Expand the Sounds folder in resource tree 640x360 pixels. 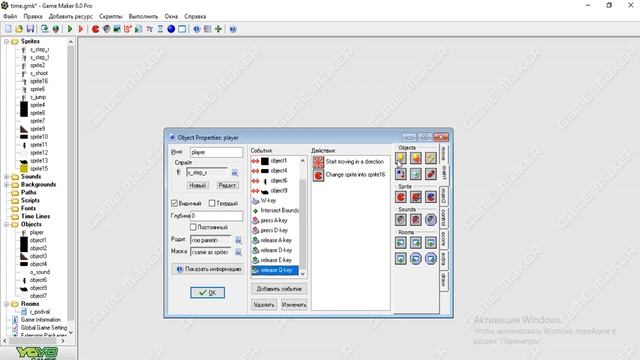7,177
